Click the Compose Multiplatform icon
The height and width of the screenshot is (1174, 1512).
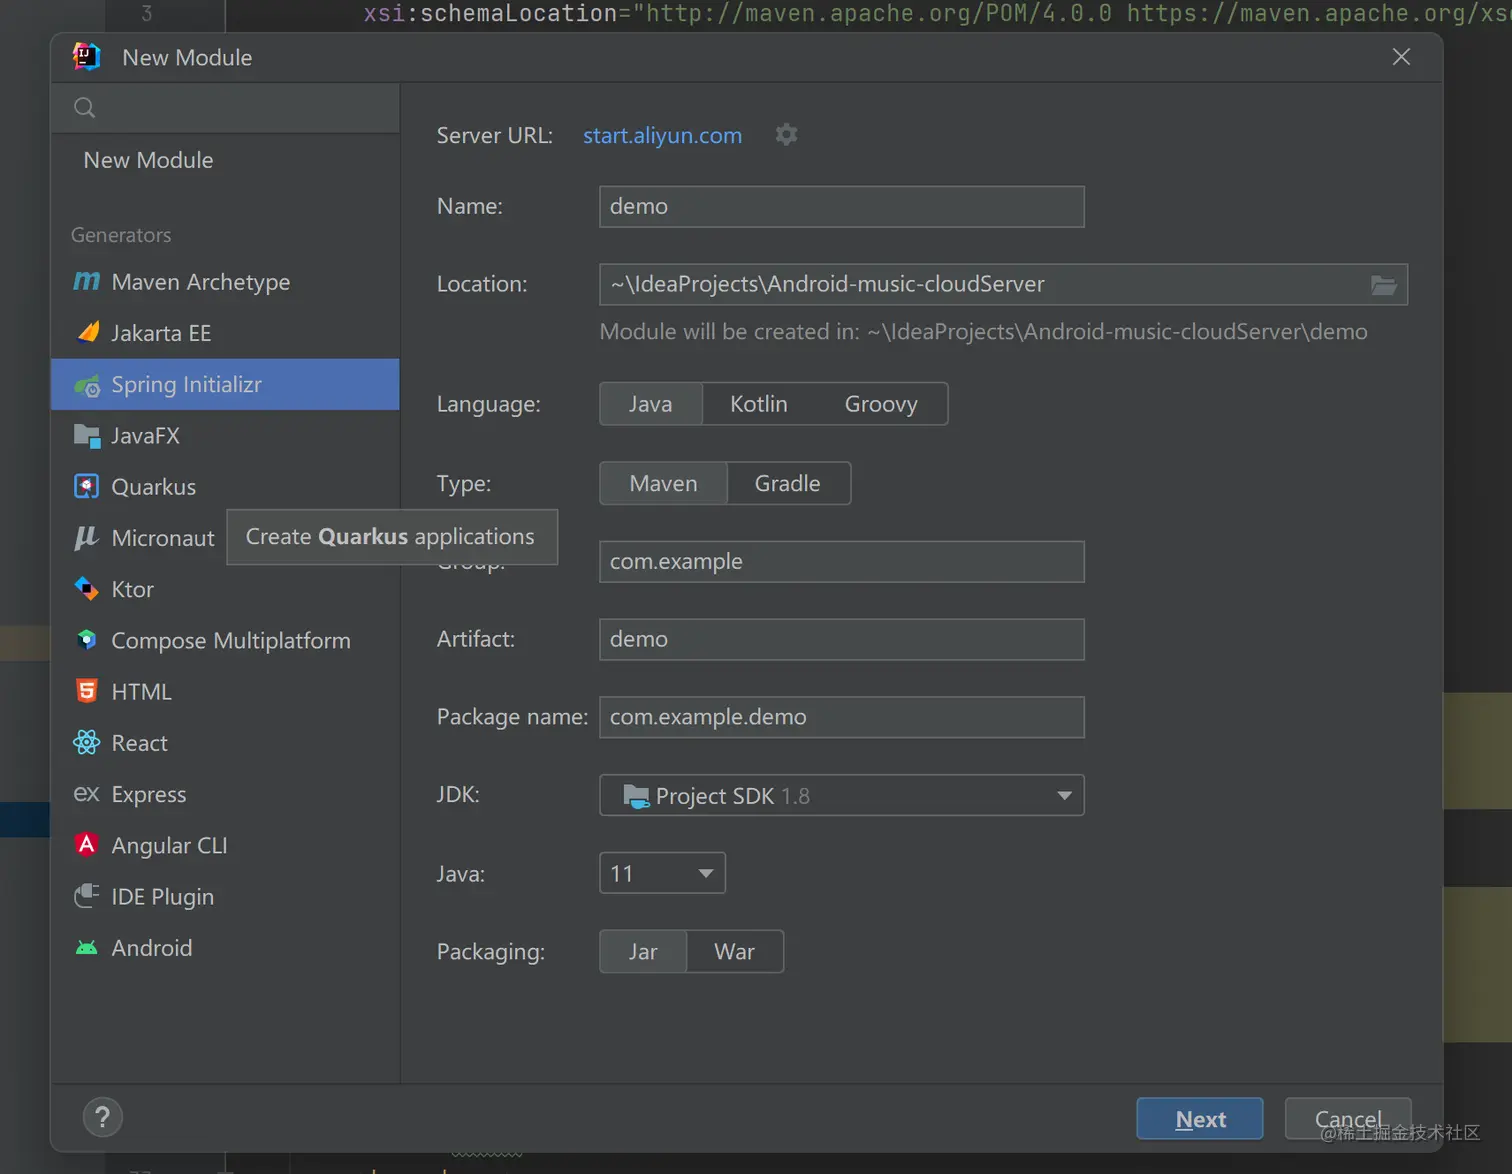(x=87, y=640)
